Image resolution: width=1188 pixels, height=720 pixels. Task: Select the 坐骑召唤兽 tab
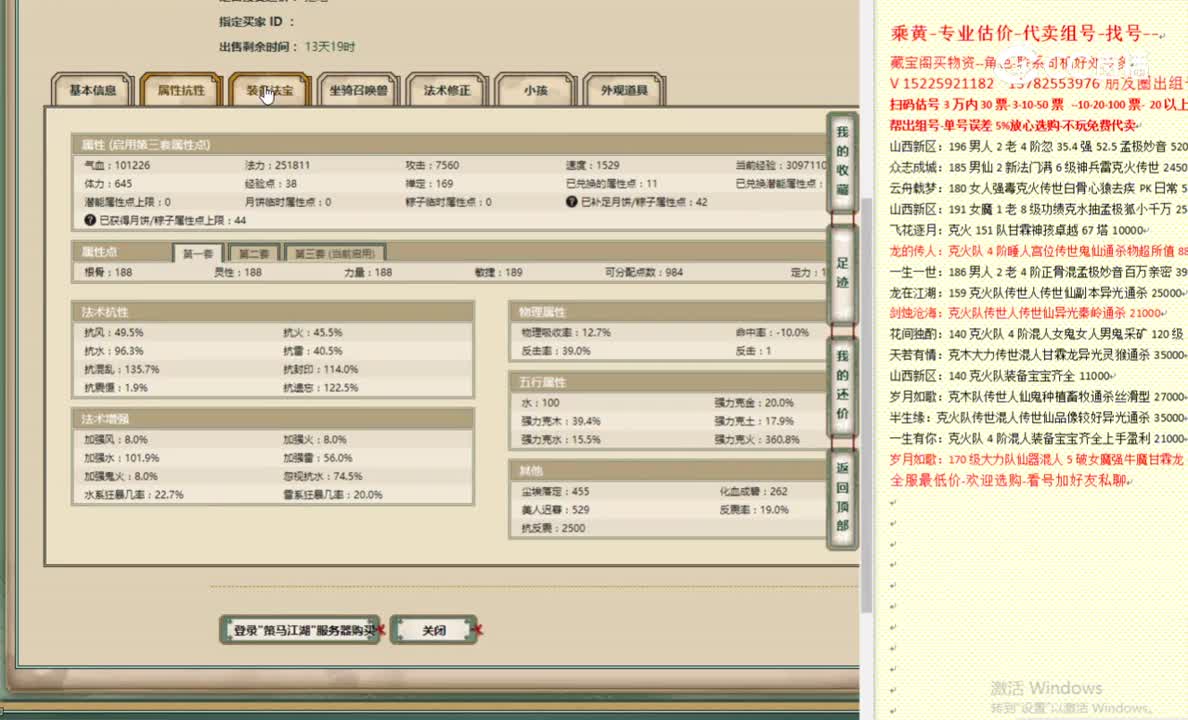[358, 90]
